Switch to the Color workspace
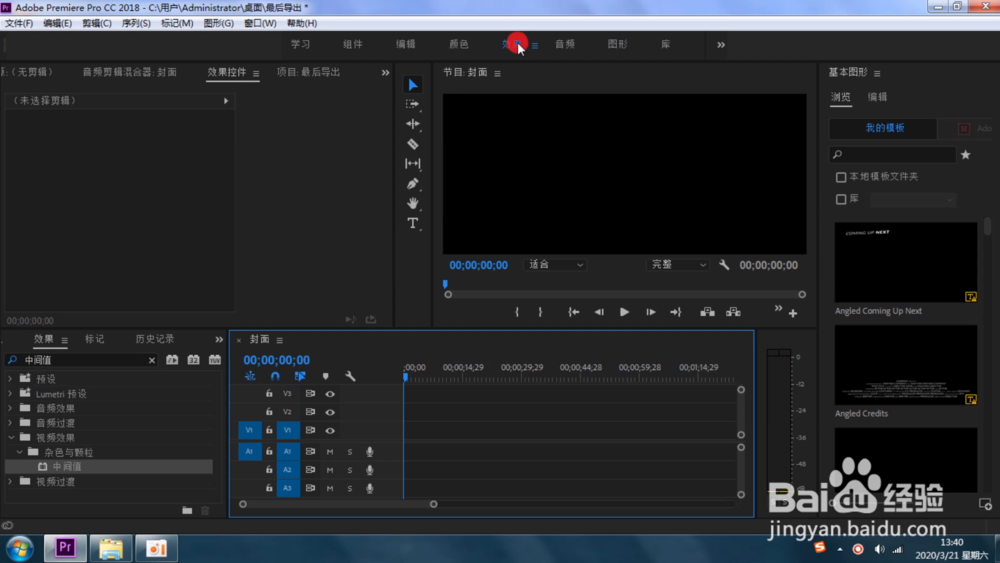1000x563 pixels. [459, 44]
